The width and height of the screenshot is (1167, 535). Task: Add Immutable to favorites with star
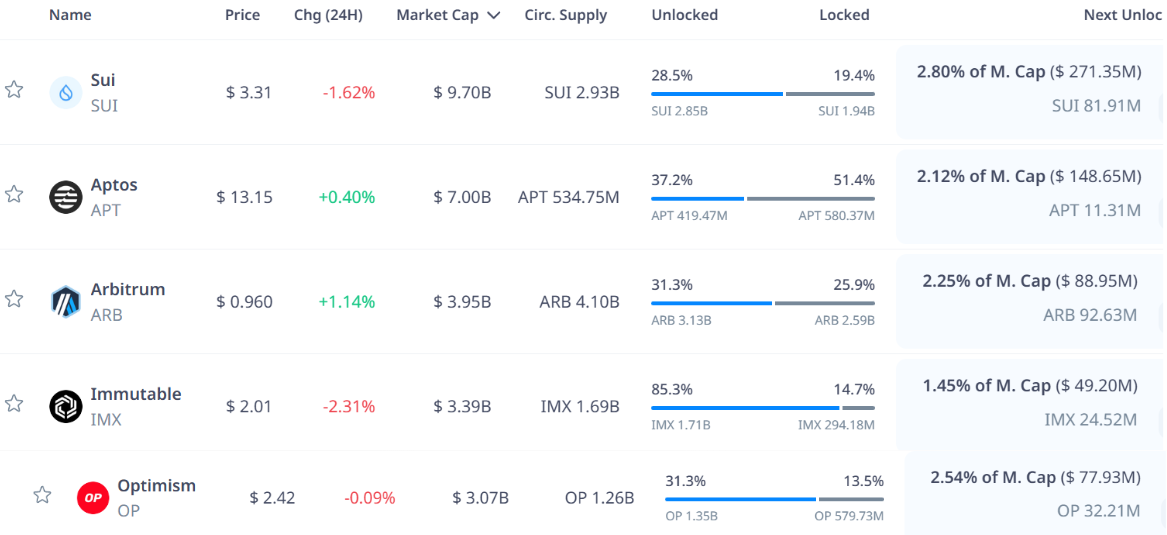[x=14, y=403]
